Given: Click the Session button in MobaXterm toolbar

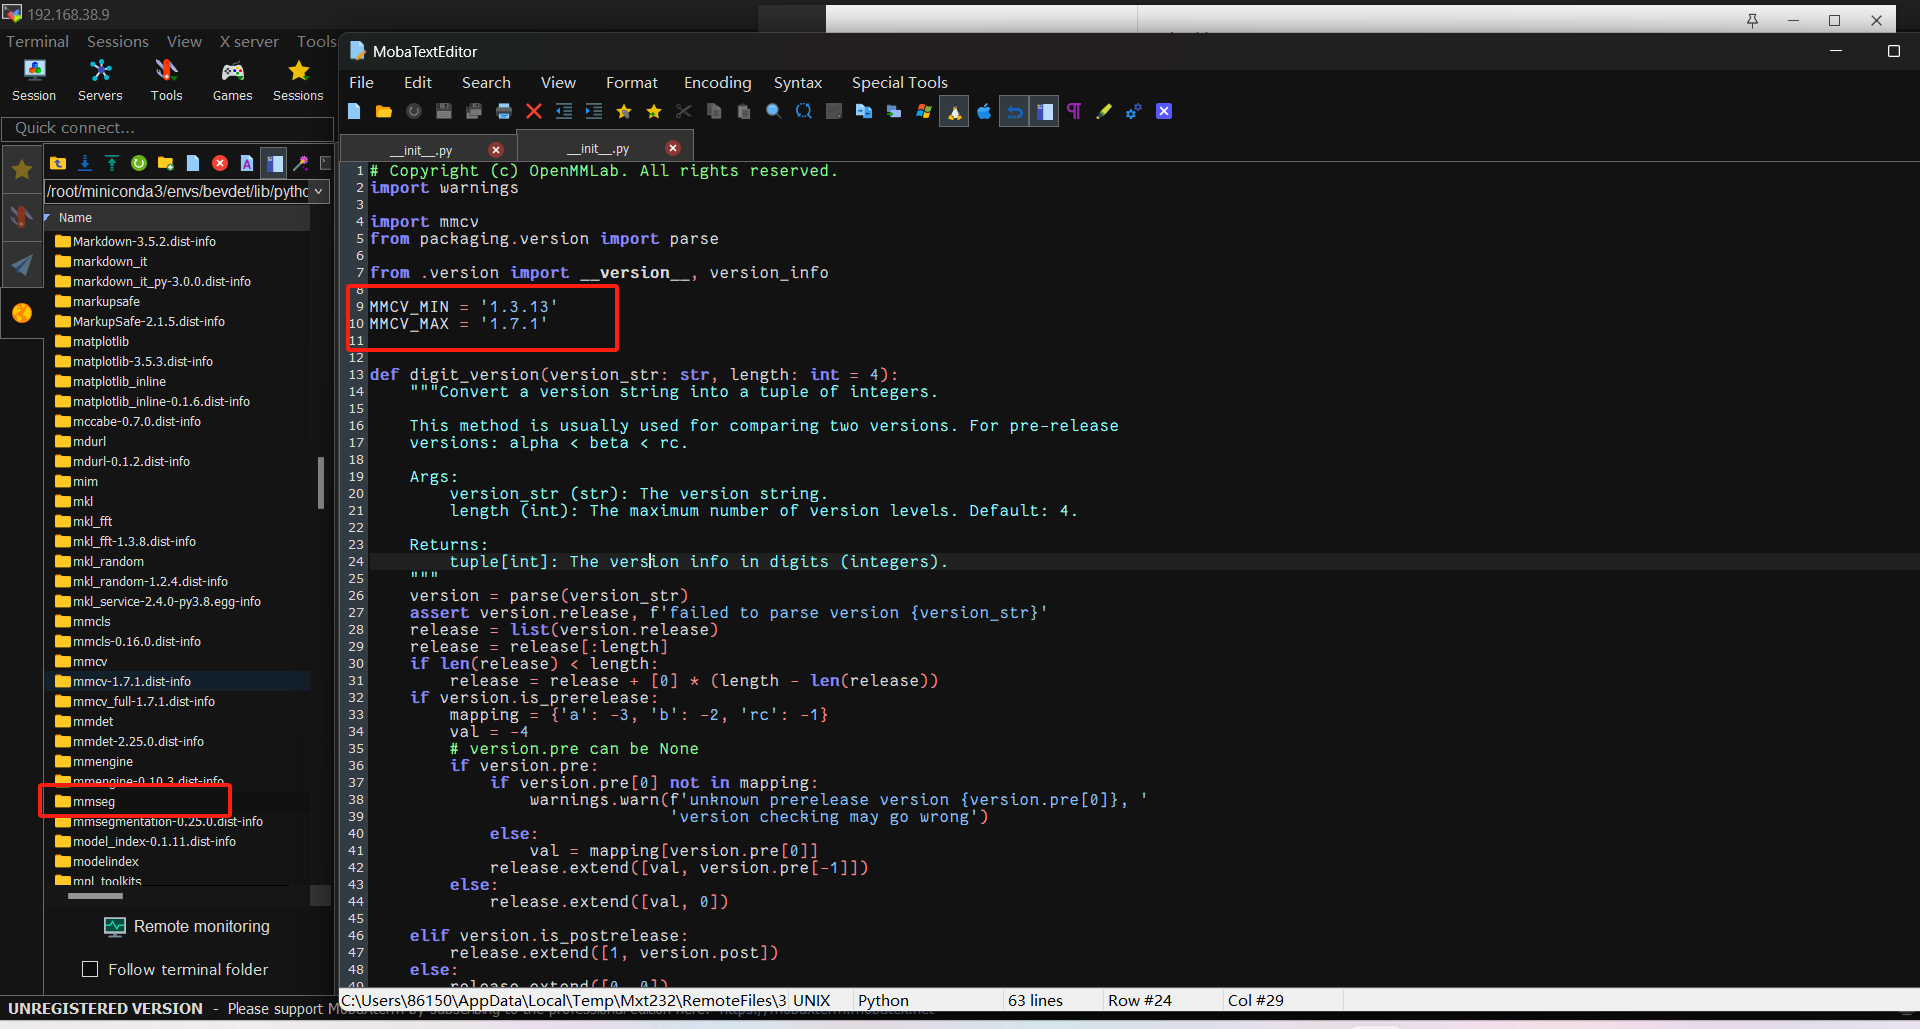Looking at the screenshot, I should point(34,80).
